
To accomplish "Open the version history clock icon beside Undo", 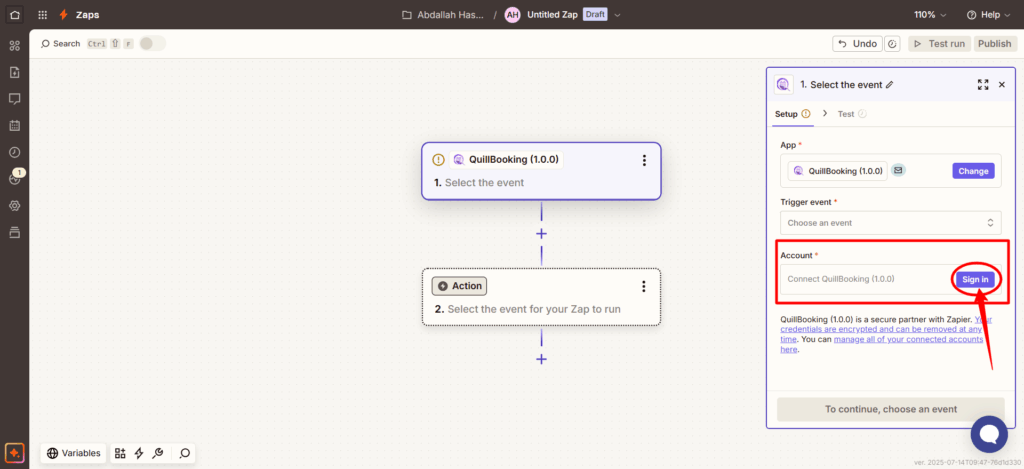I will click(x=892, y=44).
